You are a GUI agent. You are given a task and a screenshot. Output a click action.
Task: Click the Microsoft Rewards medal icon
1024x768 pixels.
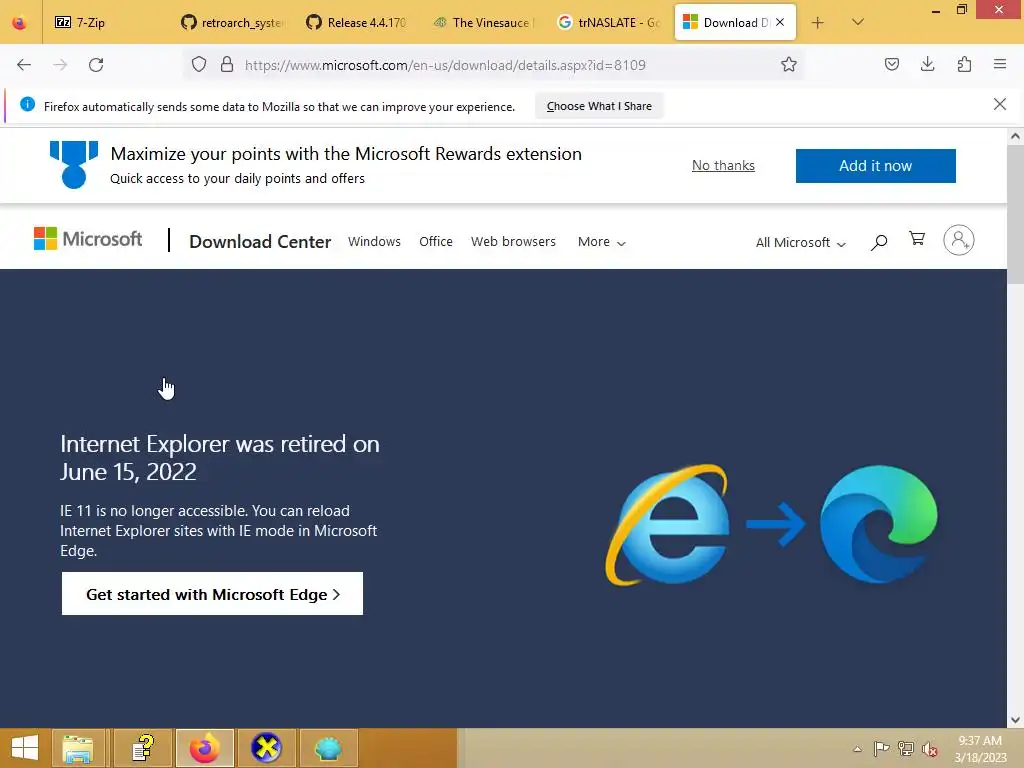[x=74, y=165]
